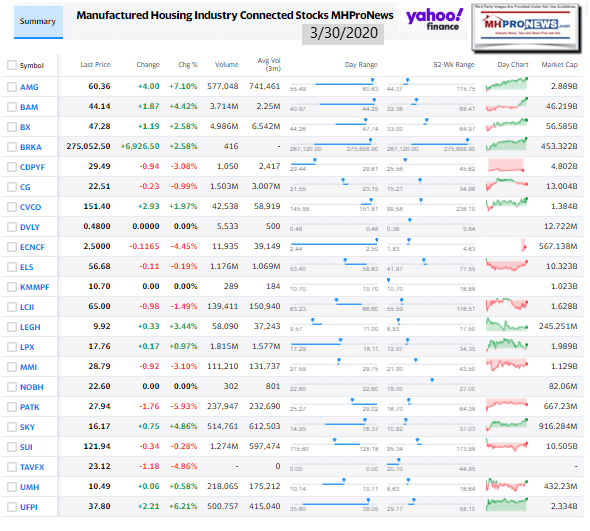Viewport: 590px width, 531px height.
Task: Check the NOBH row checkbox
Action: pos(12,387)
